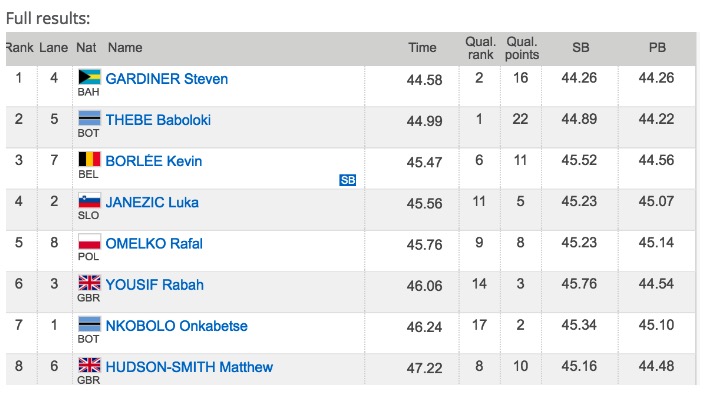
Task: Click the blue SB badge in Borlée's row
Action: coord(347,180)
